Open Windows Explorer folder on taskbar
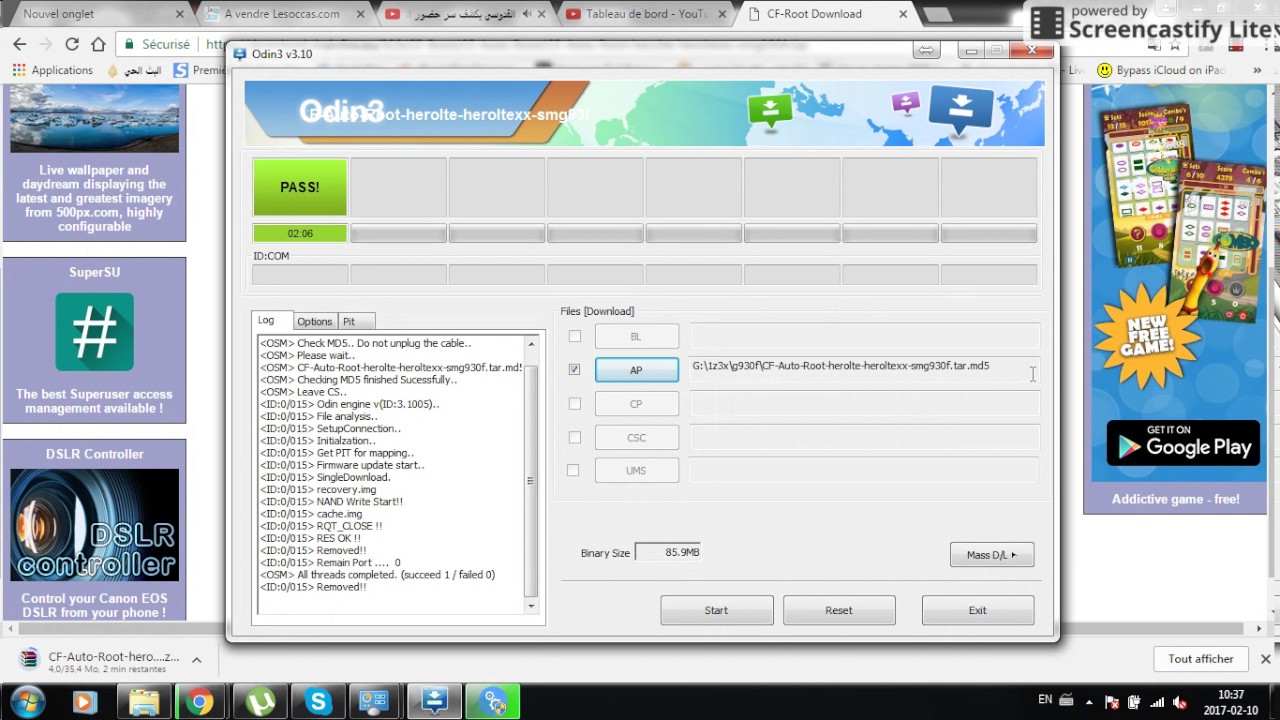 (143, 702)
